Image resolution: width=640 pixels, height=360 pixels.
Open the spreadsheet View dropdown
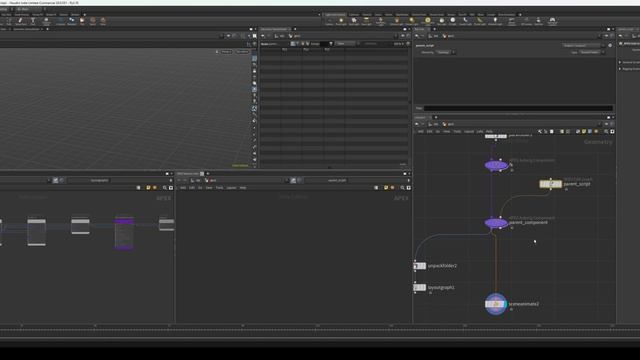346,44
